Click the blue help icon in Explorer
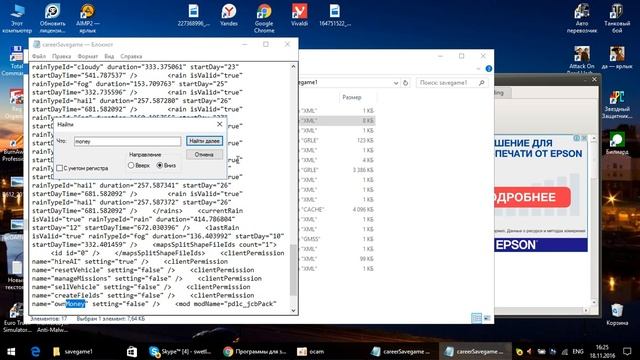The width and height of the screenshot is (640, 360). (489, 69)
